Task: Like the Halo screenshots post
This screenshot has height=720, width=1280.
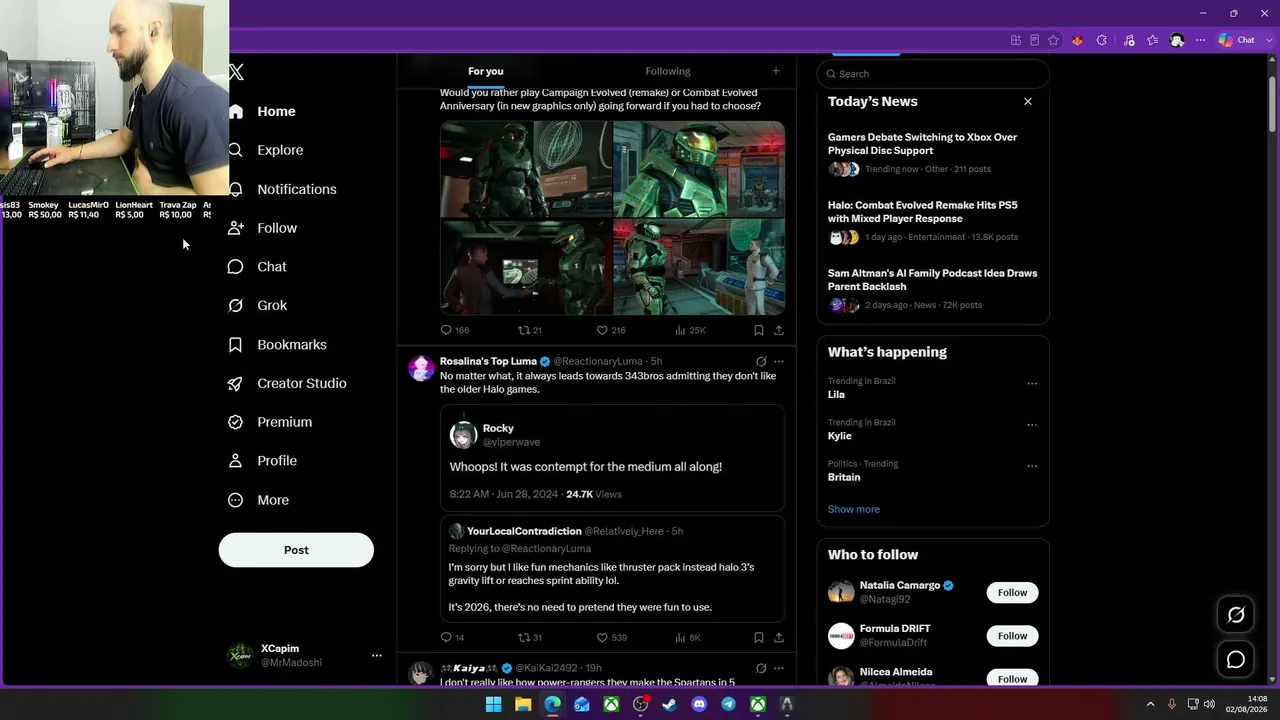Action: pos(610,330)
